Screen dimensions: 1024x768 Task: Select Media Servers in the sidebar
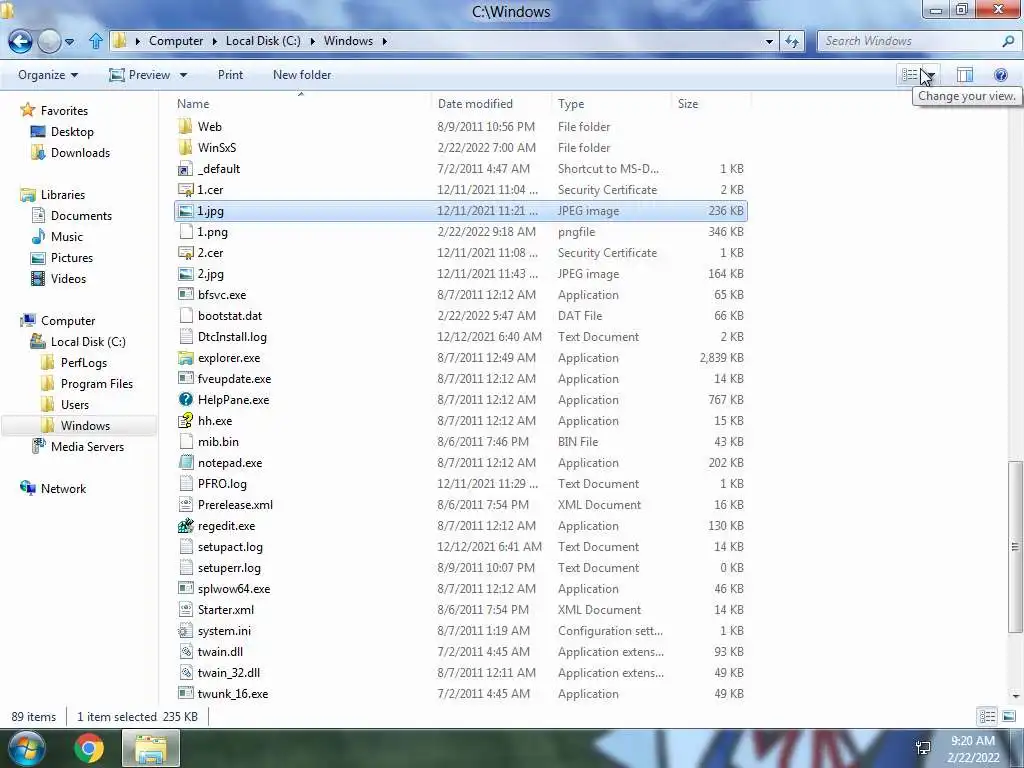pyautogui.click(x=87, y=447)
